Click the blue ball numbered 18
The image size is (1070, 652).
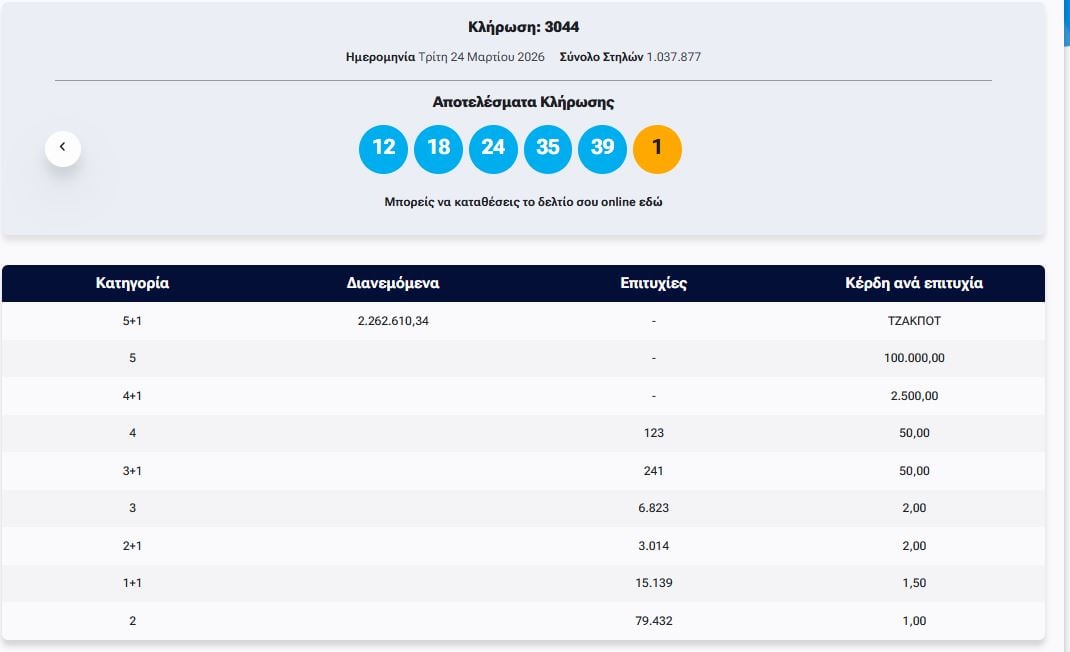(x=438, y=148)
